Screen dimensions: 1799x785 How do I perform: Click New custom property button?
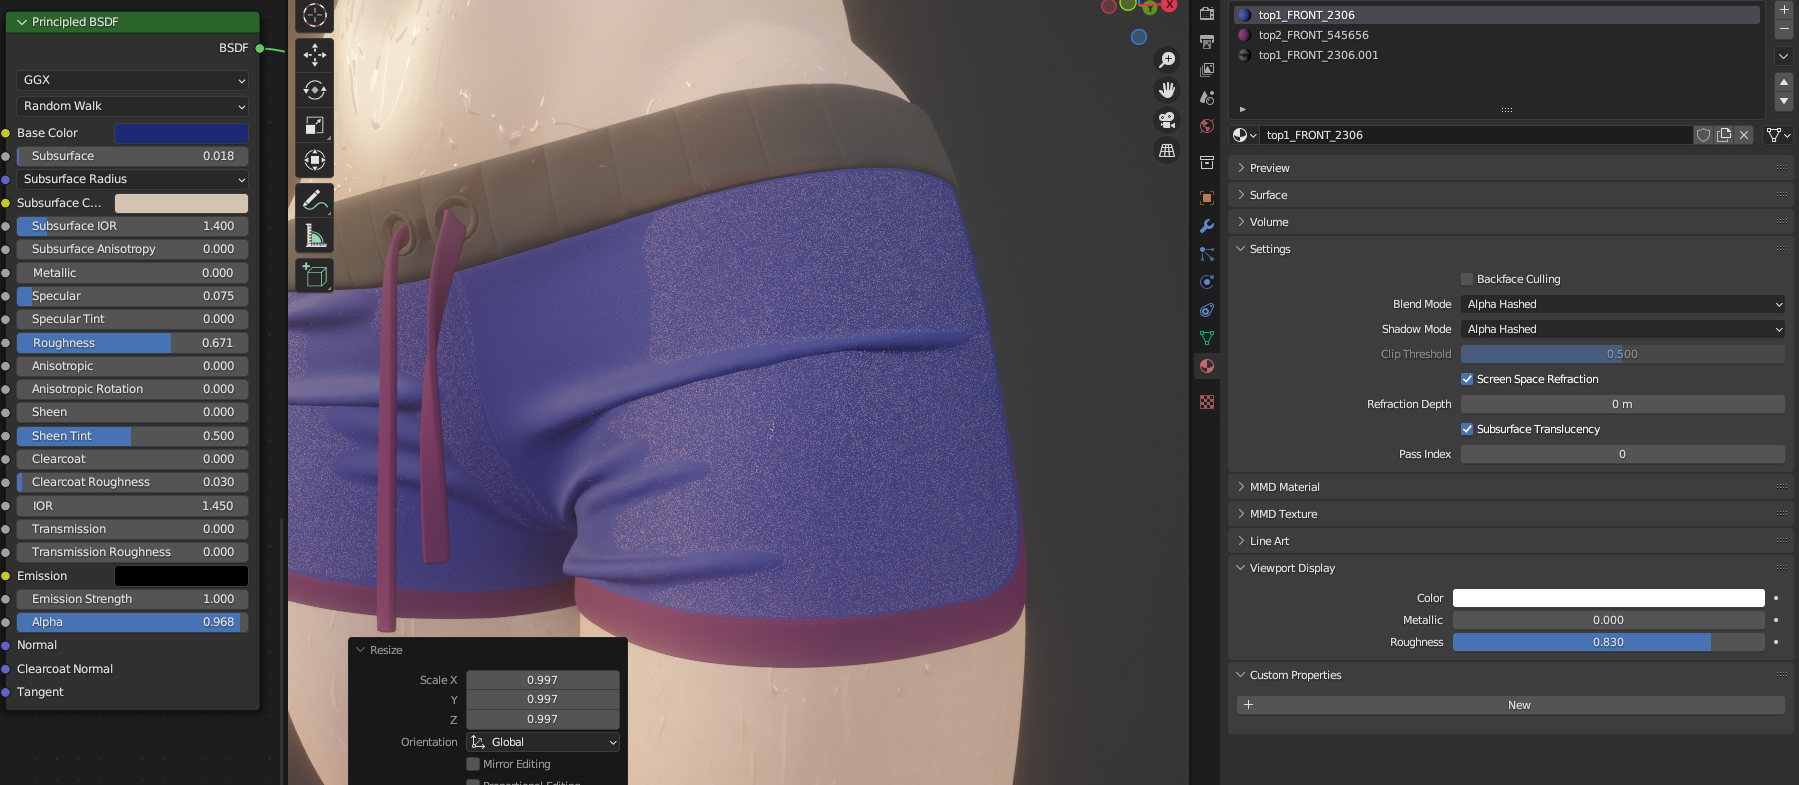(1511, 705)
